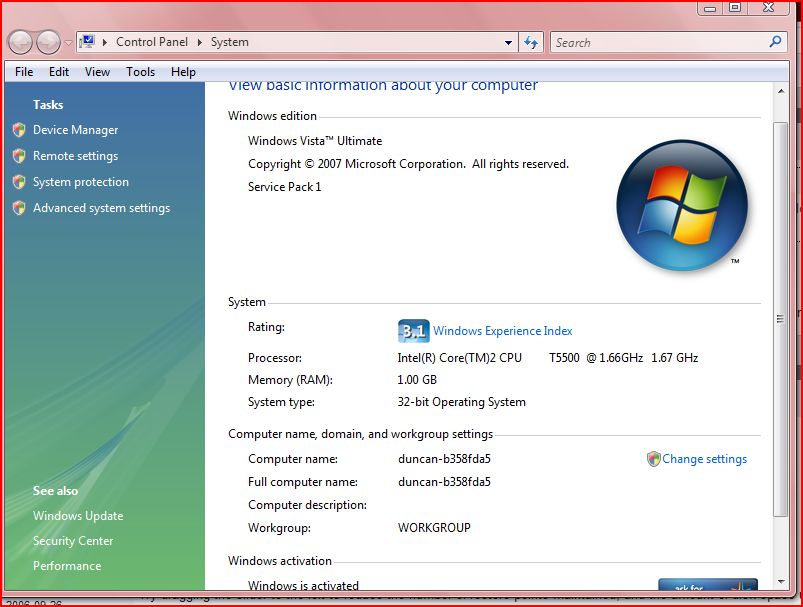Screen dimensions: 803x607
Task: Click the vertical scrollbar up arrow
Action: (780, 91)
